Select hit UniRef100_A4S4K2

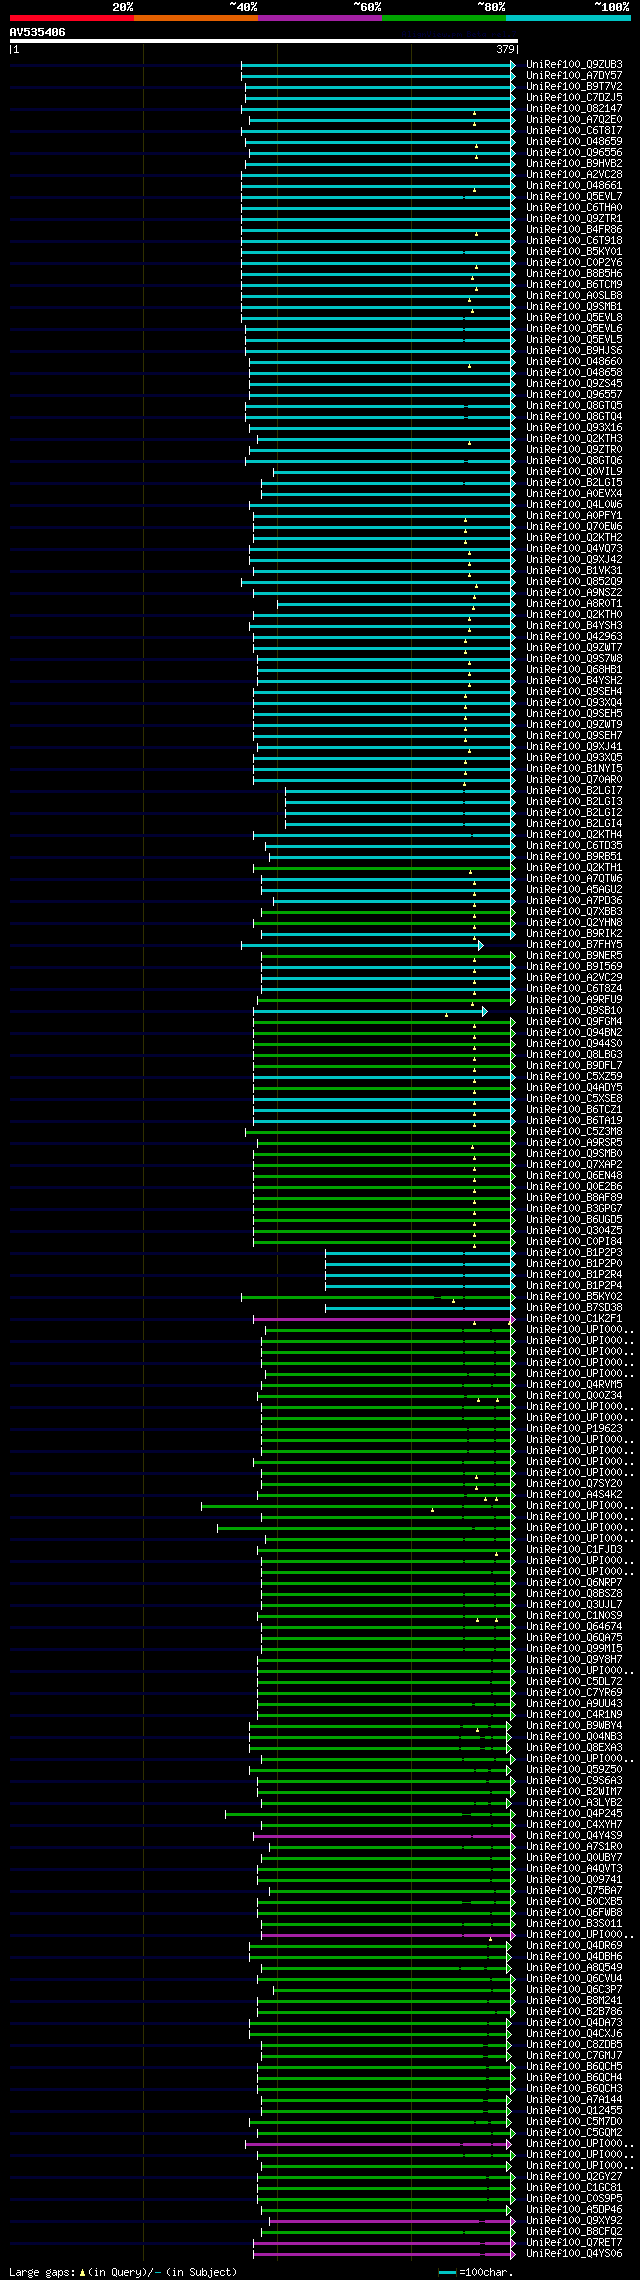tap(574, 1495)
